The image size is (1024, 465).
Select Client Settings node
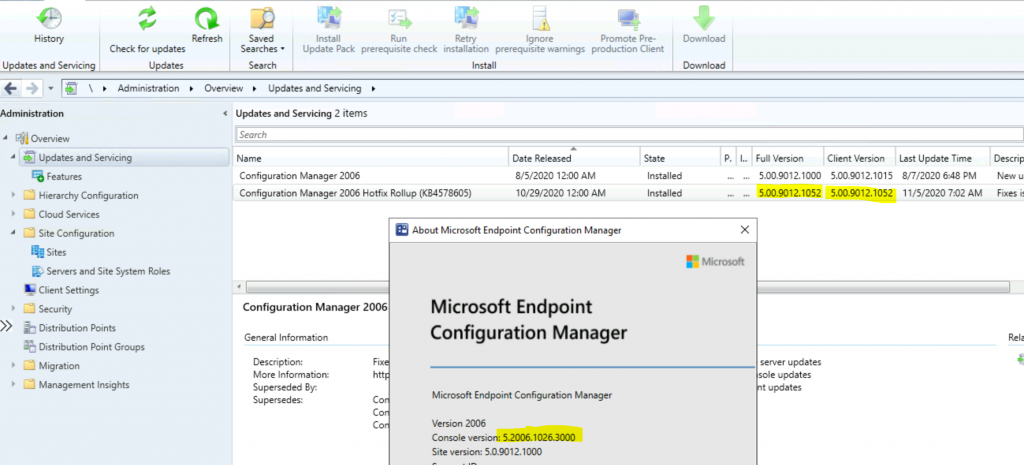[69, 290]
